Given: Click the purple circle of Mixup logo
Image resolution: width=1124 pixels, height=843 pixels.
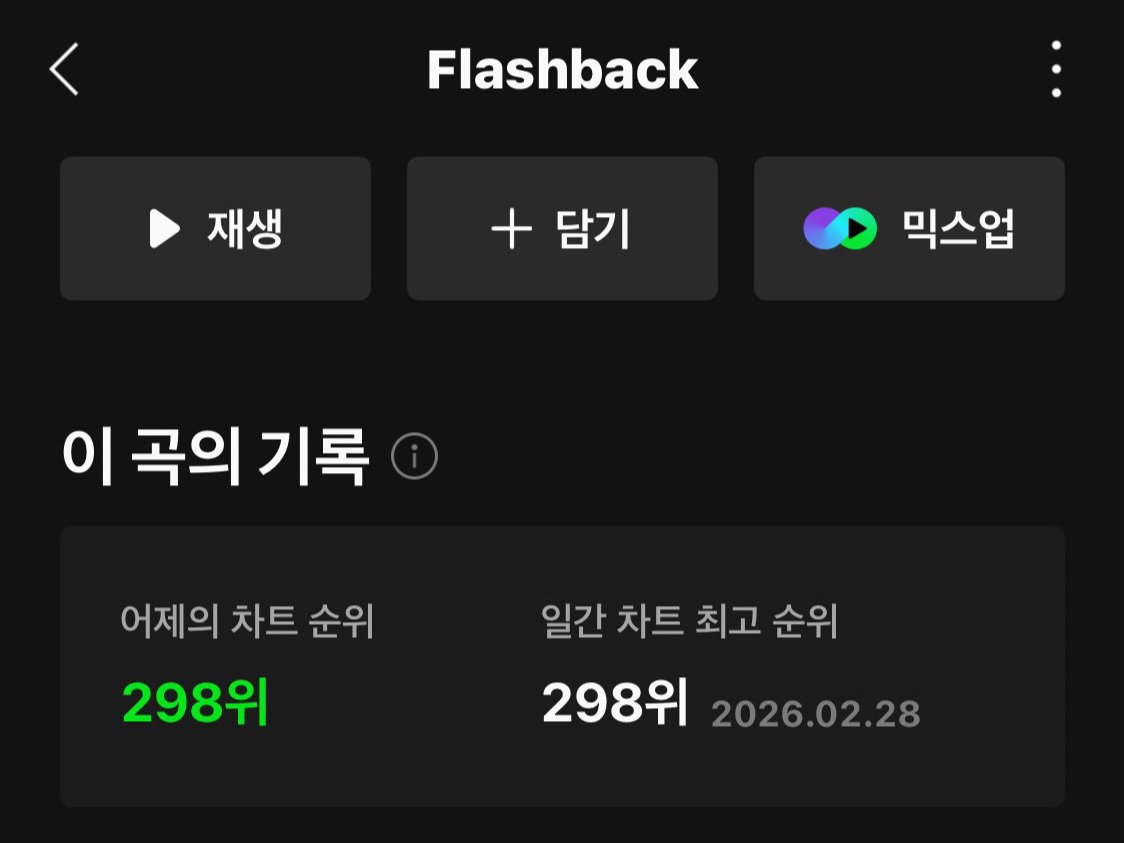Looking at the screenshot, I should click(x=822, y=229).
